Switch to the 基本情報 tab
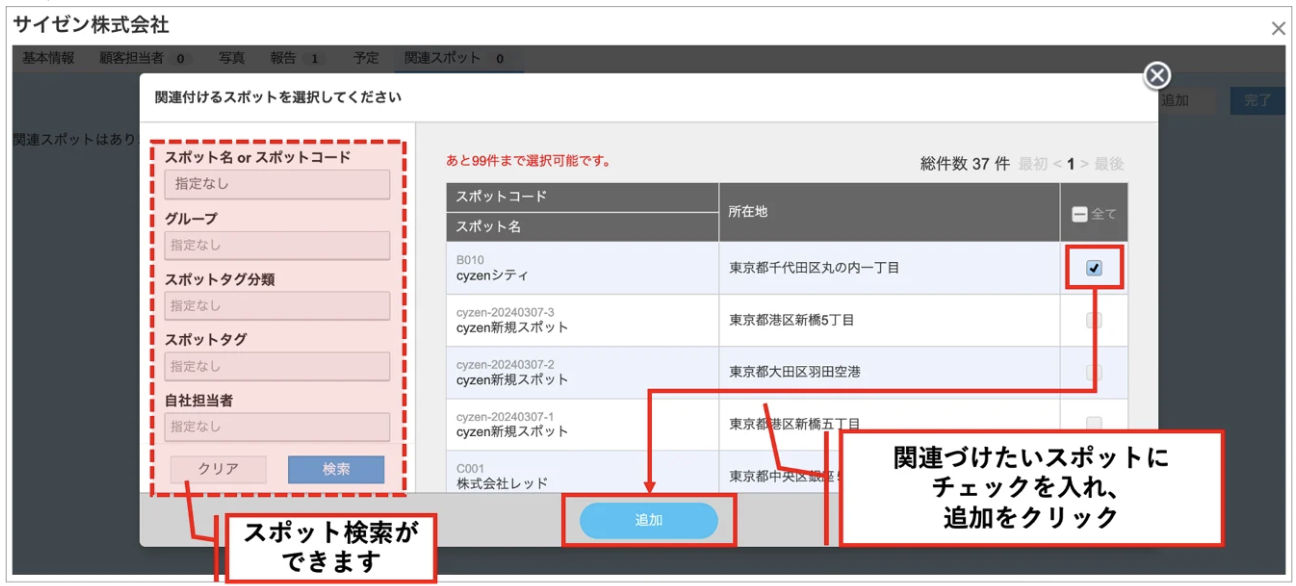Image resolution: width=1296 pixels, height=586 pixels. (48, 58)
